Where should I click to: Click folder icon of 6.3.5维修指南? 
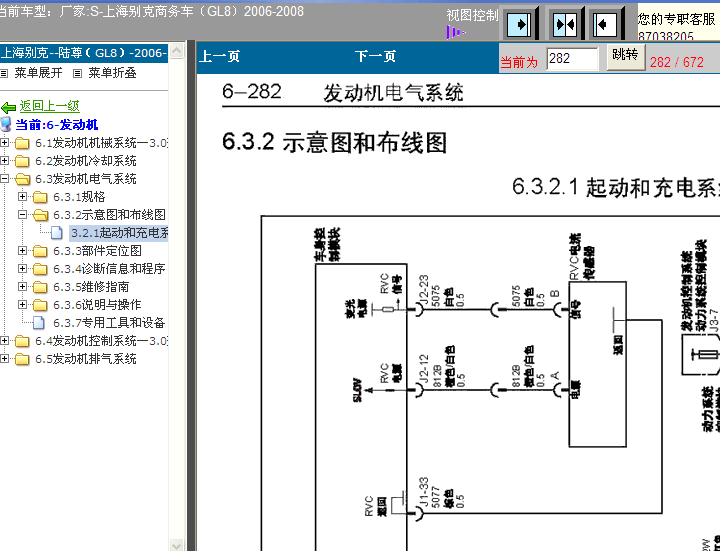point(40,287)
